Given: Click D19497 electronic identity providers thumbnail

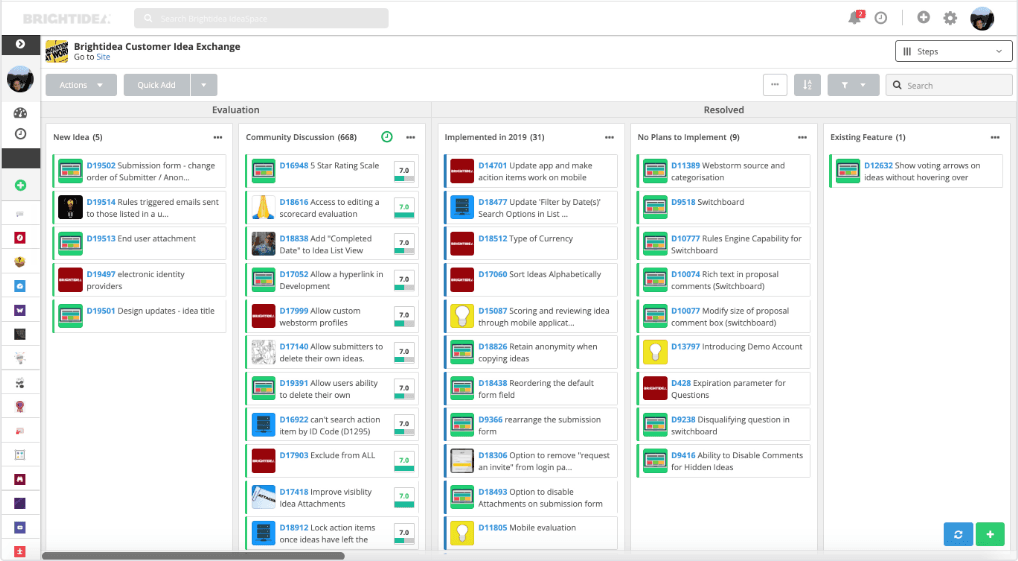Looking at the screenshot, I should pos(70,280).
